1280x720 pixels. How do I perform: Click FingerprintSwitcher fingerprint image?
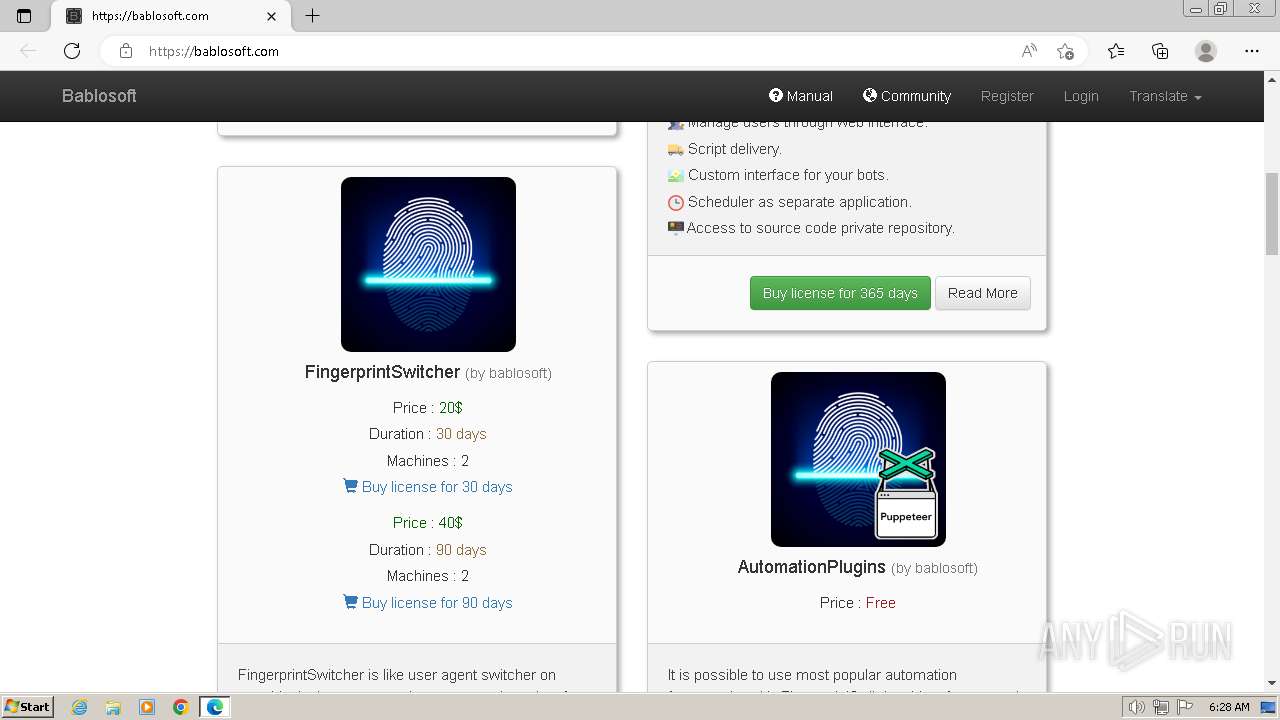click(x=428, y=264)
